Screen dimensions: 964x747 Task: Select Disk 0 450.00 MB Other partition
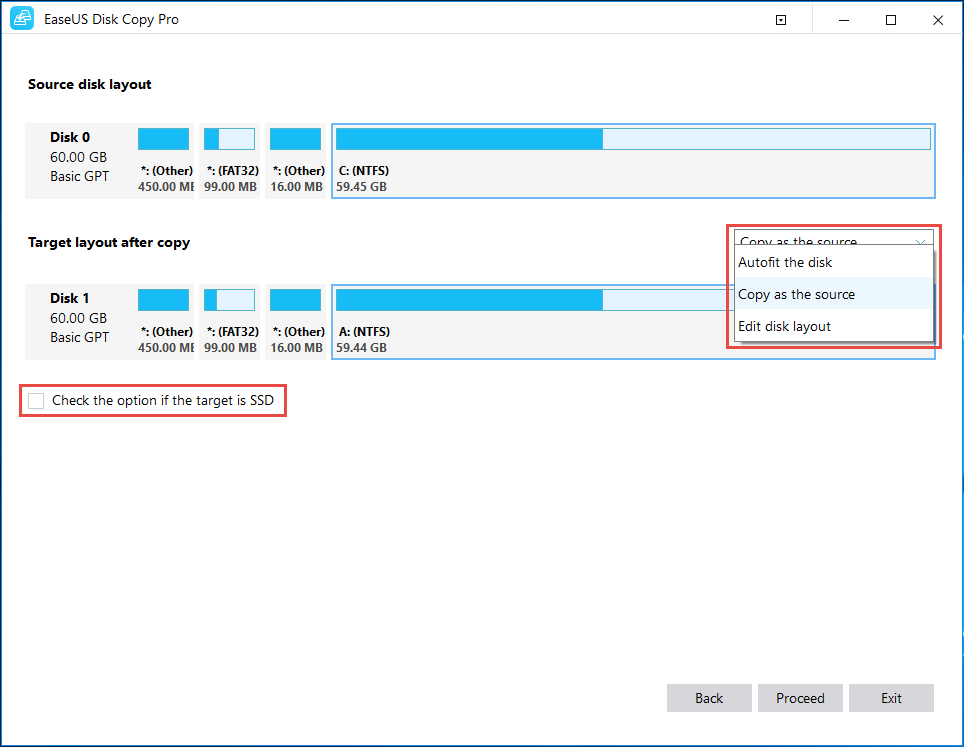(164, 160)
